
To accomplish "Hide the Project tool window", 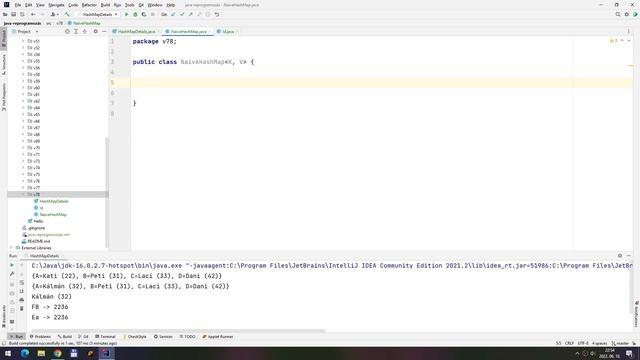I will coord(104,31).
